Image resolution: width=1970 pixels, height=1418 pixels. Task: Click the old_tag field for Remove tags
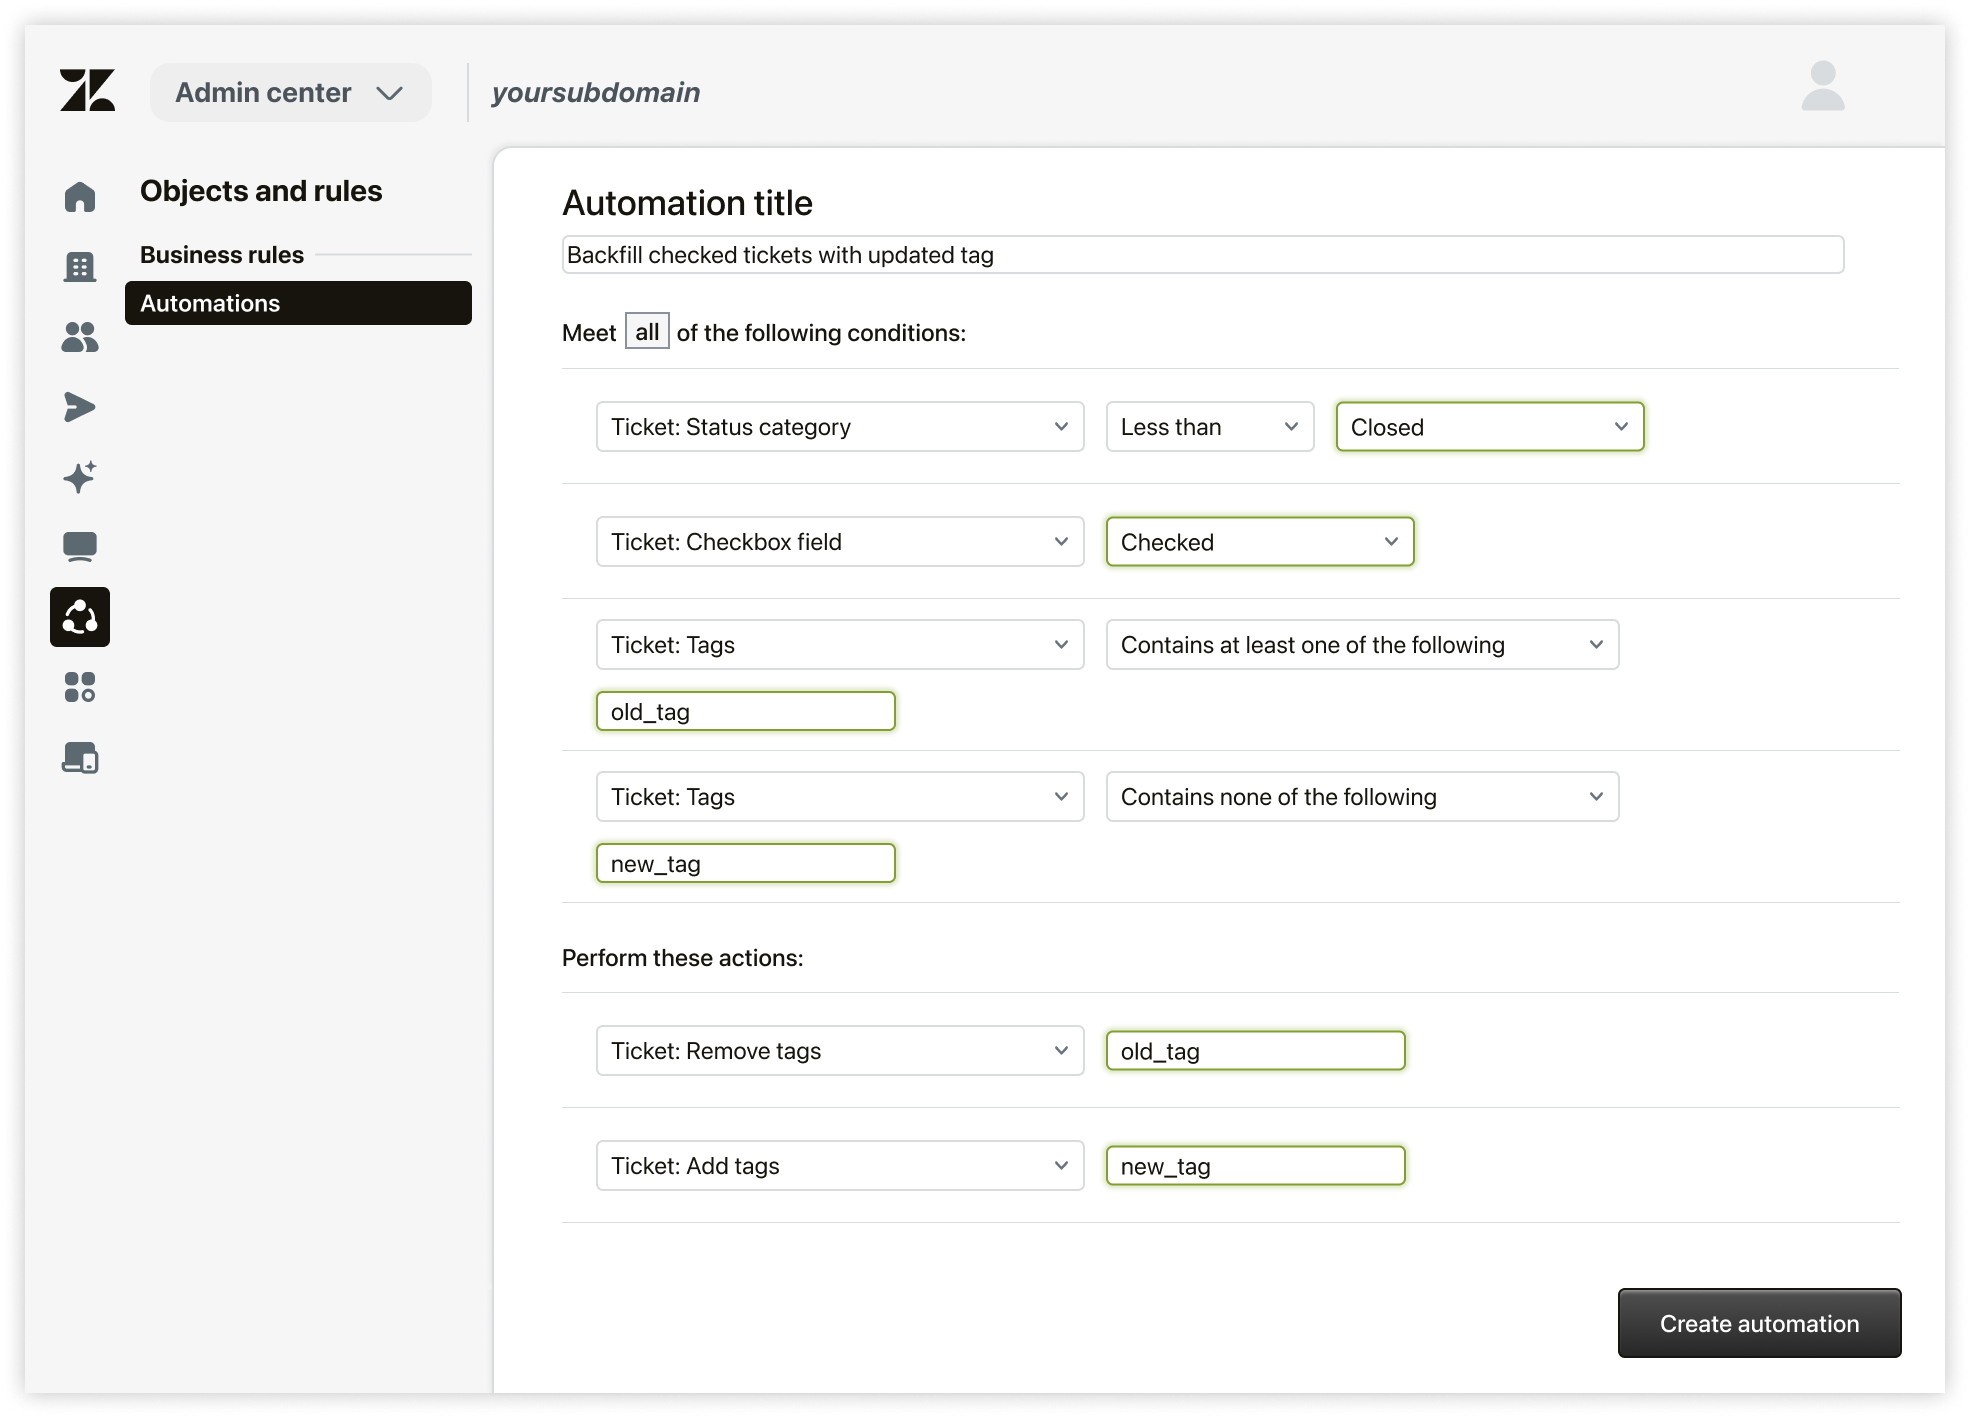pos(1256,1051)
